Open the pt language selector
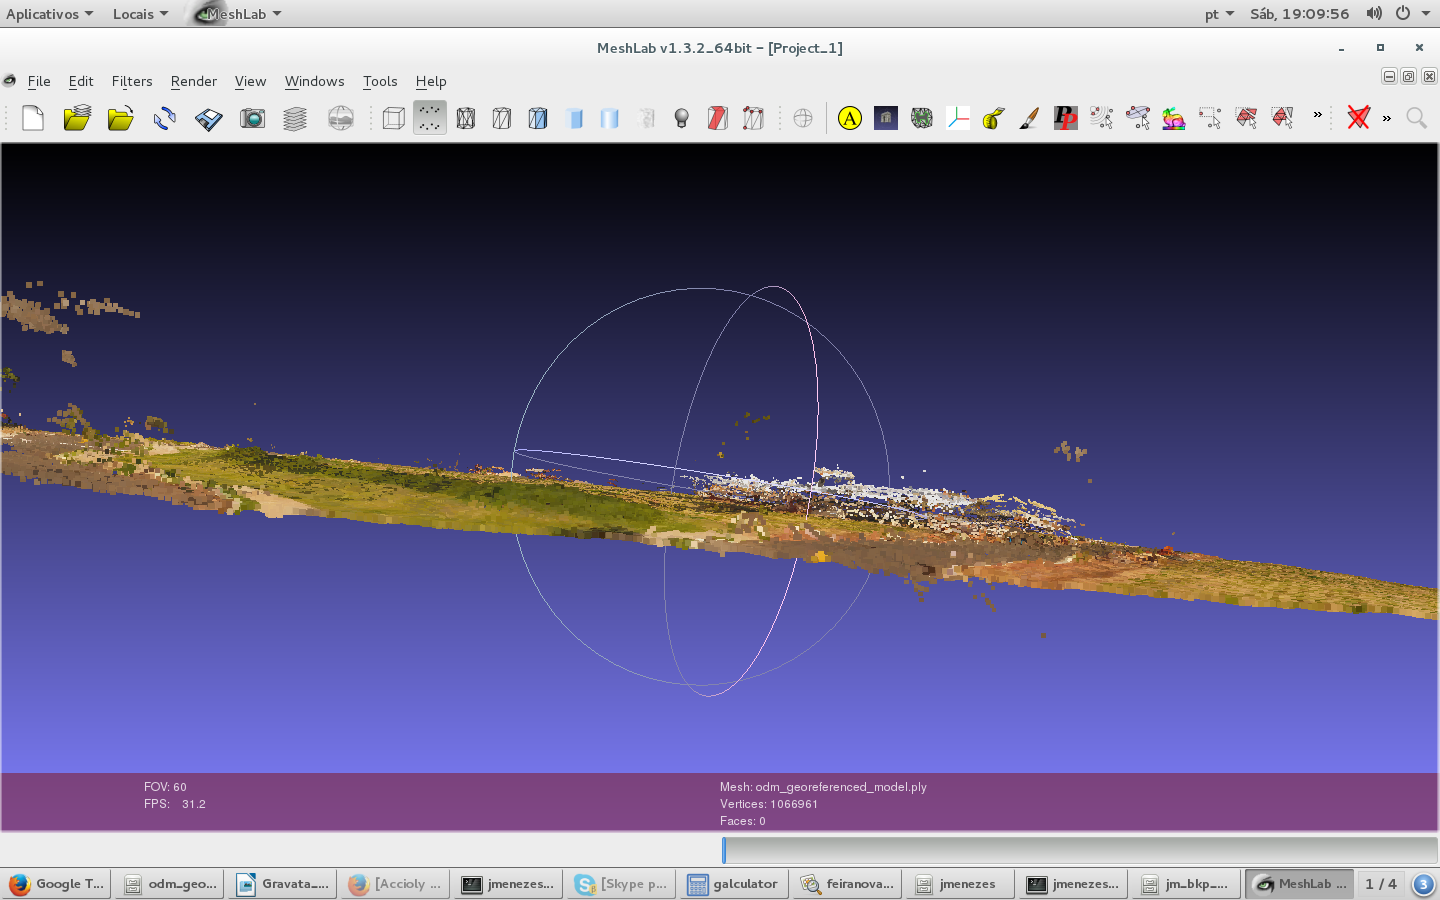The width and height of the screenshot is (1440, 900). point(1216,13)
